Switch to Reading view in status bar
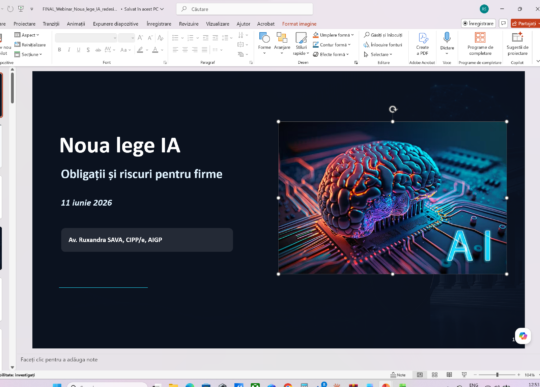Image resolution: width=540 pixels, height=387 pixels. 449,375
